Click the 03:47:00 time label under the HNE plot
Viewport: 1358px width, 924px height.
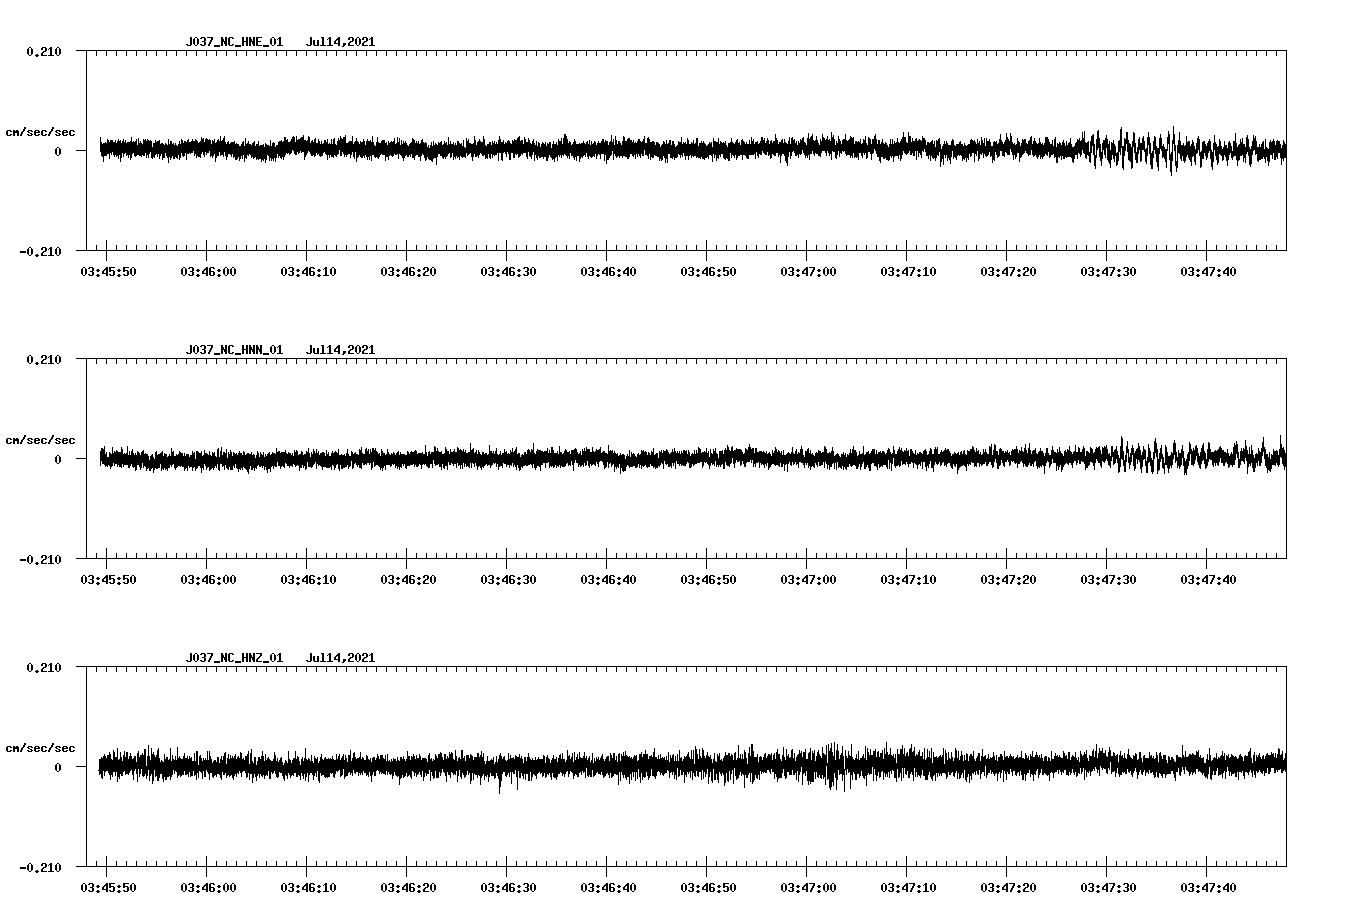pos(808,272)
